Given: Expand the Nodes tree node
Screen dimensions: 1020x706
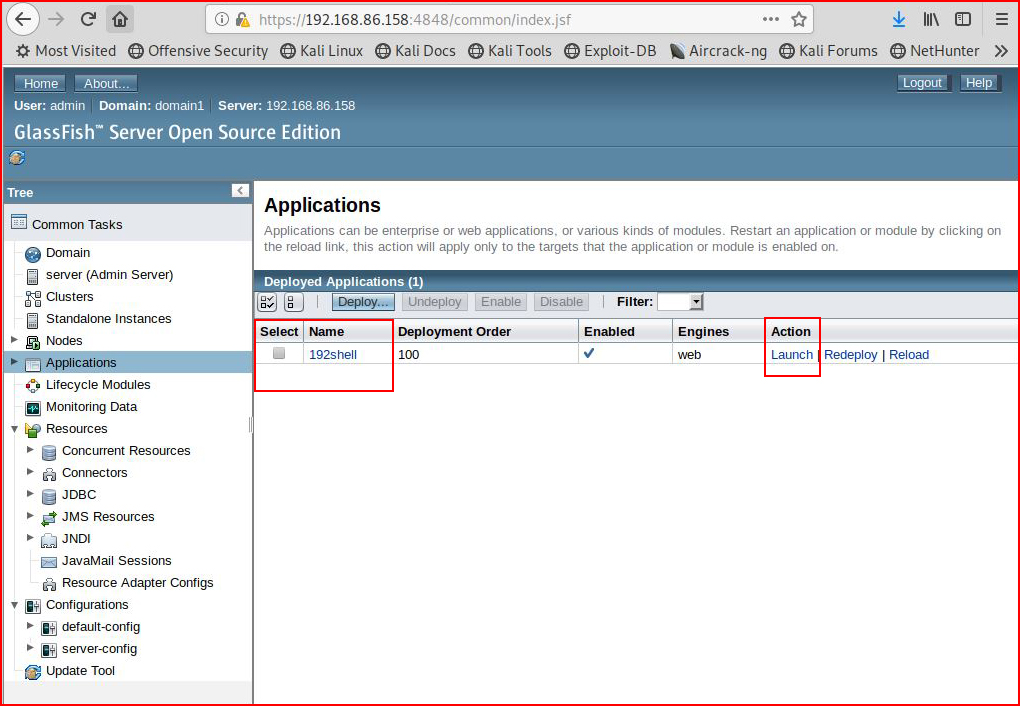Looking at the screenshot, I should pyautogui.click(x=14, y=340).
